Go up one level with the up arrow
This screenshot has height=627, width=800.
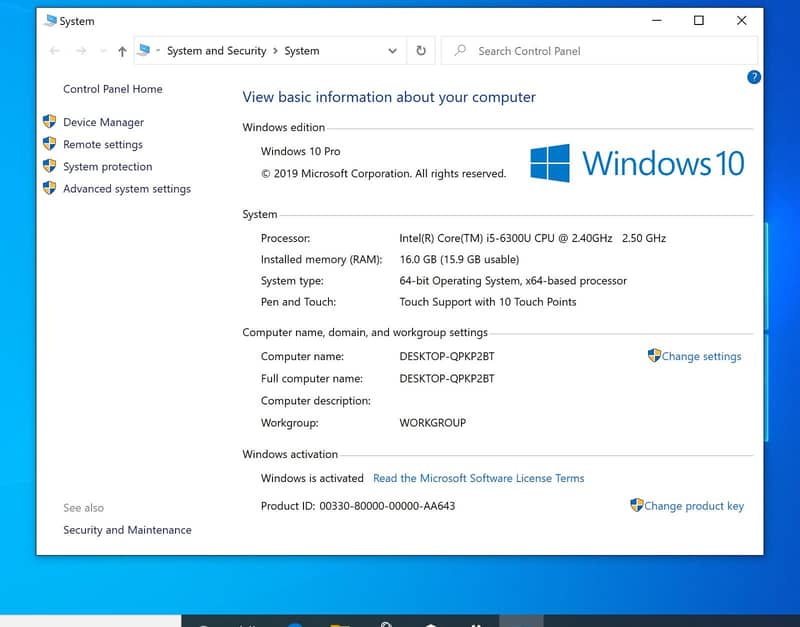(122, 51)
